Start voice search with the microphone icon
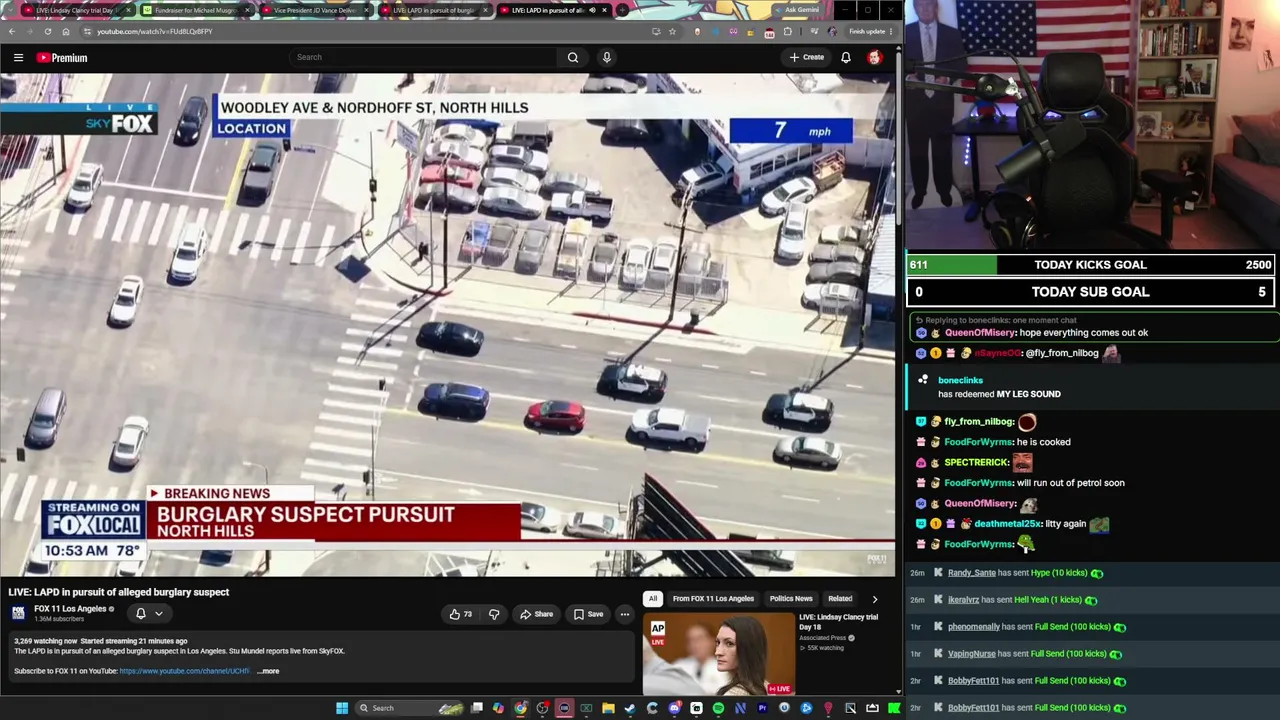 606,58
